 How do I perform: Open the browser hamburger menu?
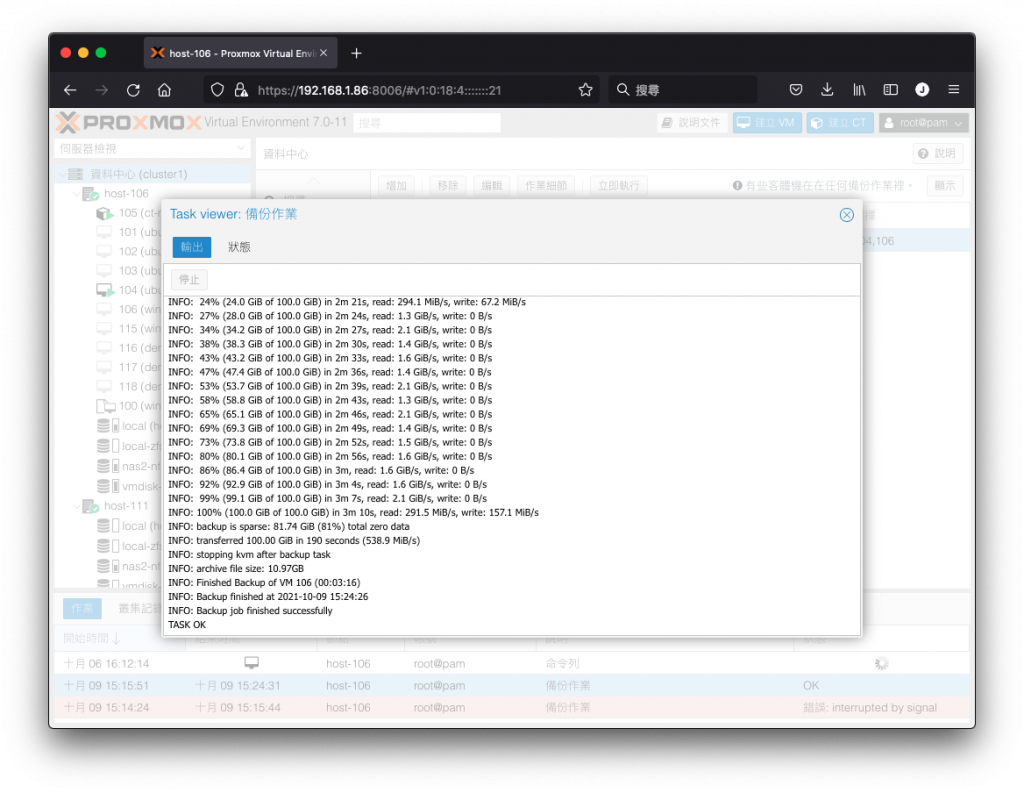click(x=953, y=89)
